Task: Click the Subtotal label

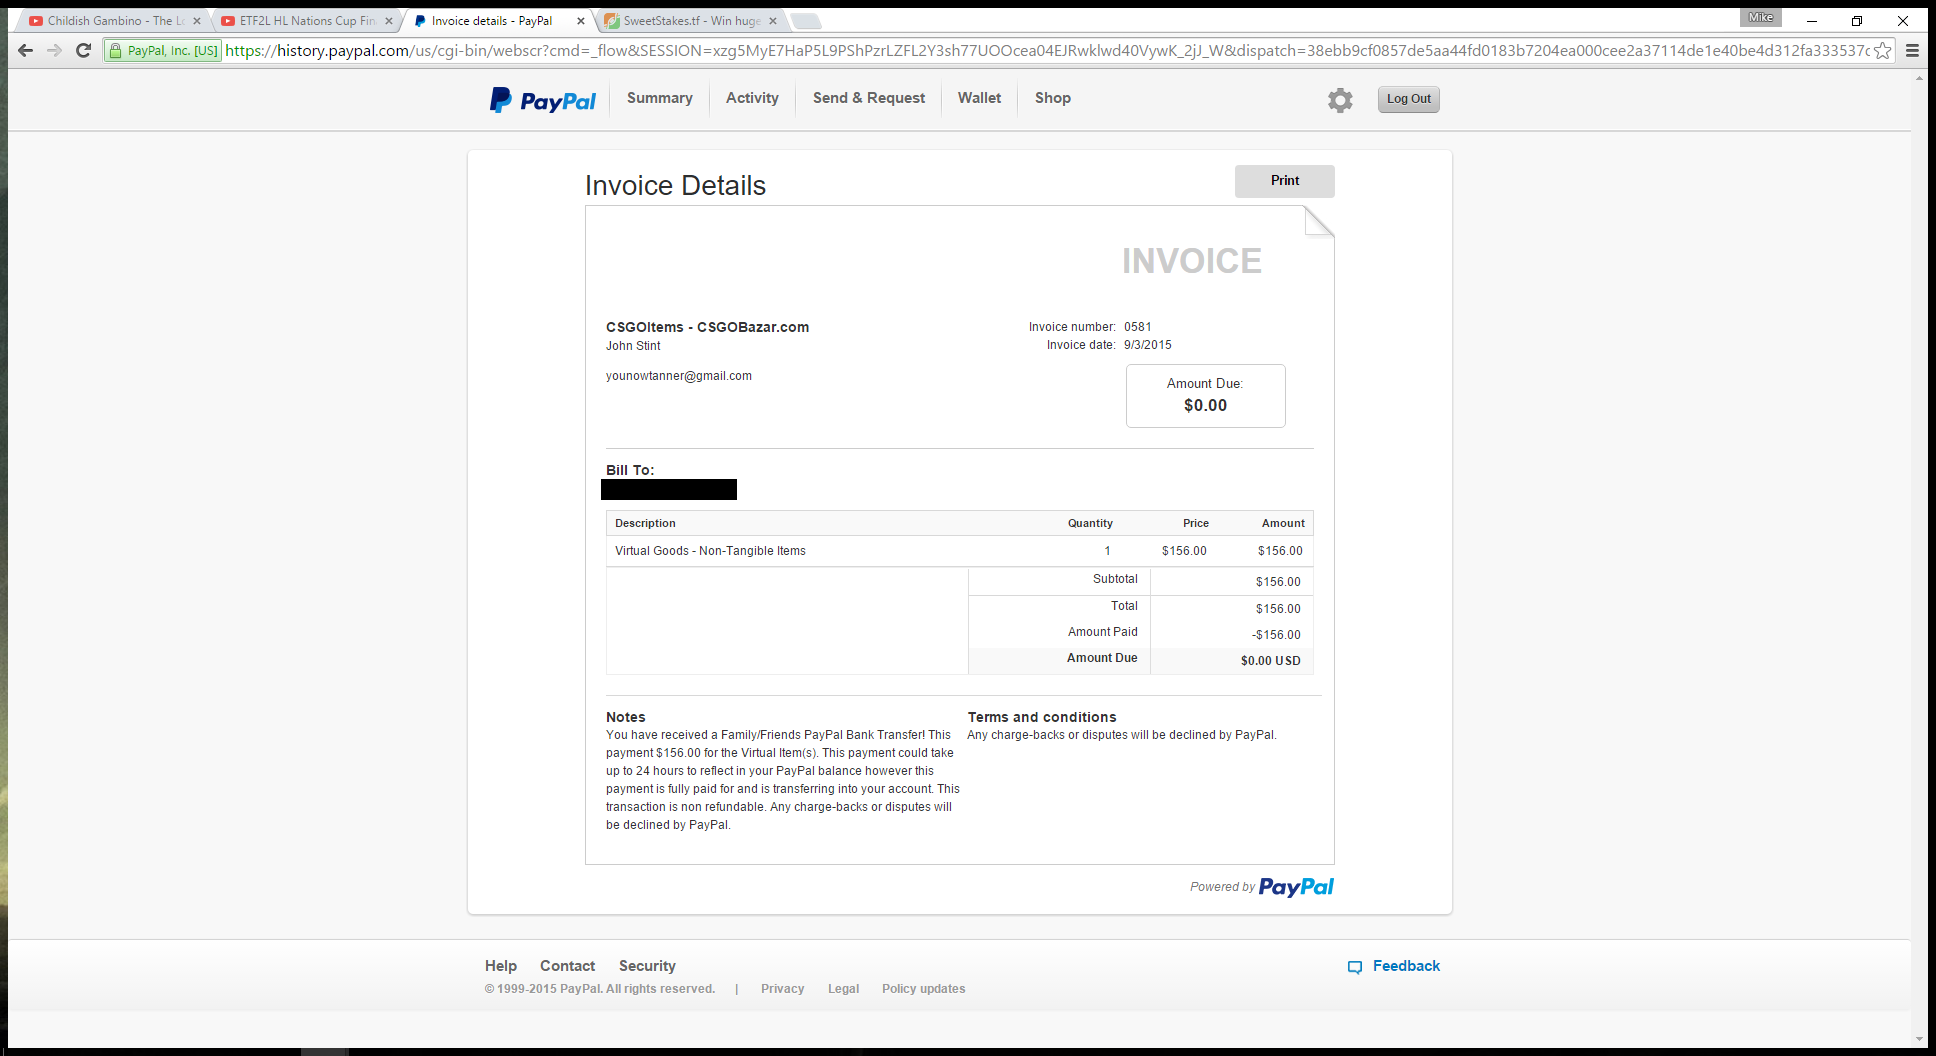Action: coord(1115,579)
